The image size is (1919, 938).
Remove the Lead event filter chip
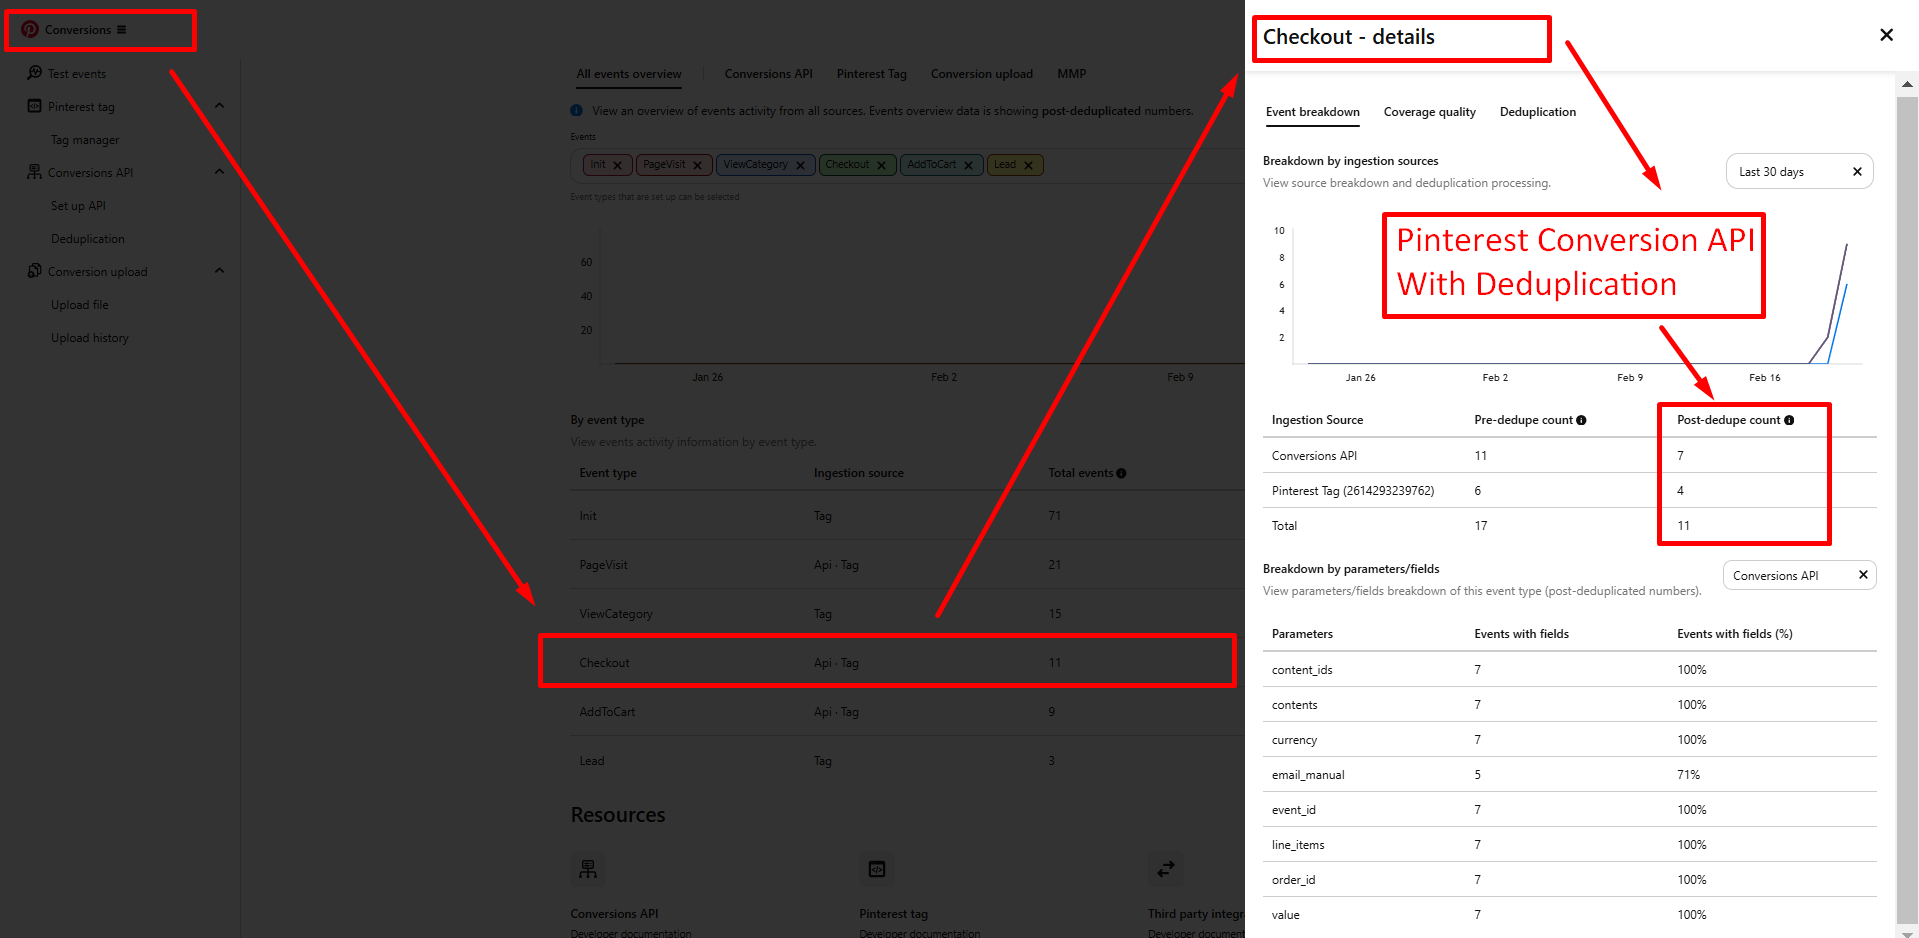point(1028,166)
